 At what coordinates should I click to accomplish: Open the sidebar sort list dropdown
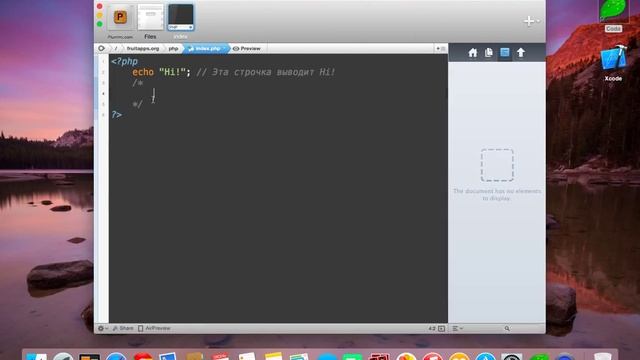pyautogui.click(x=458, y=328)
